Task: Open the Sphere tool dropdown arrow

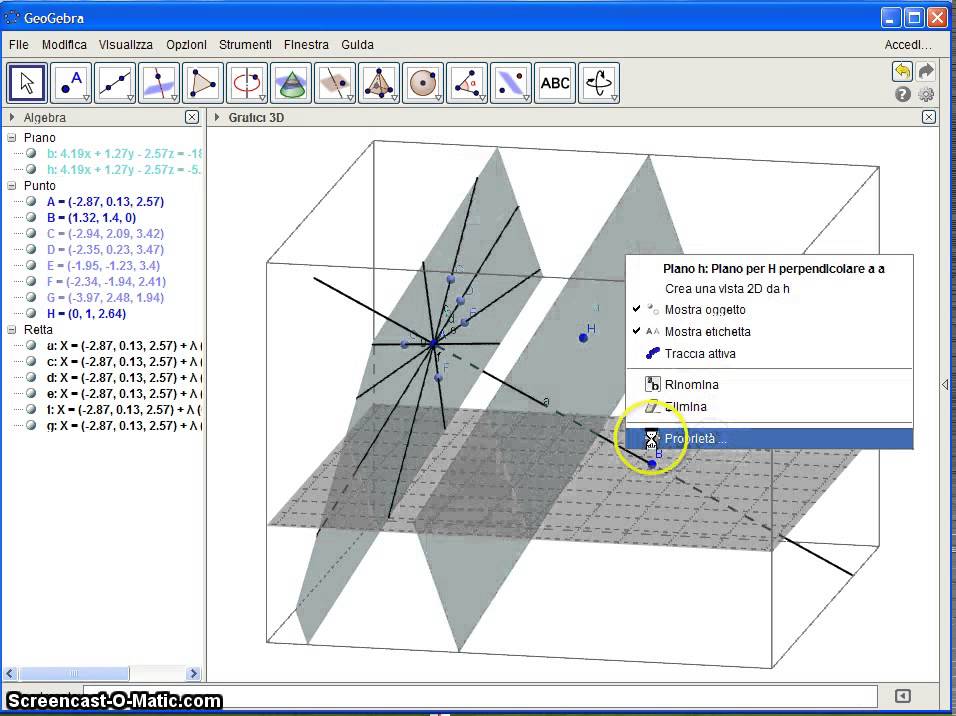Action: coord(438,98)
